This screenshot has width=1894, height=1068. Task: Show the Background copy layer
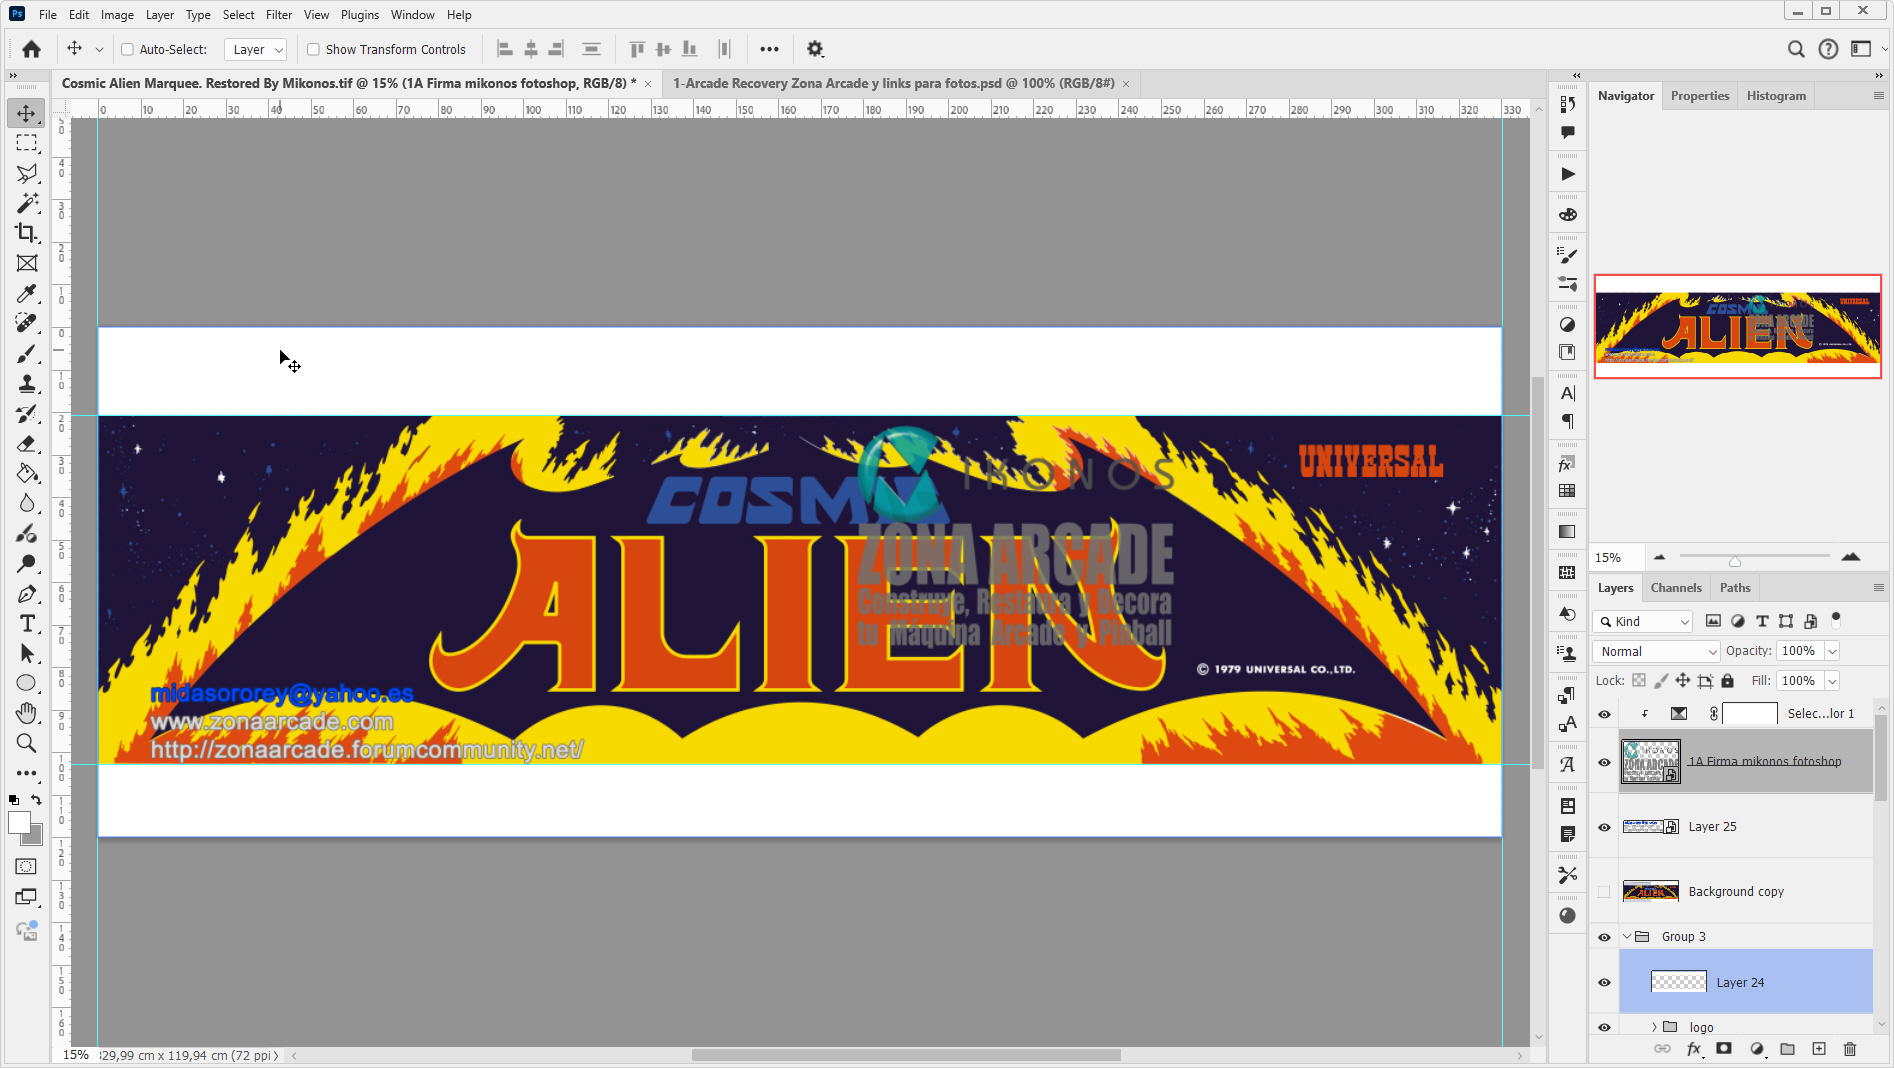click(x=1604, y=891)
